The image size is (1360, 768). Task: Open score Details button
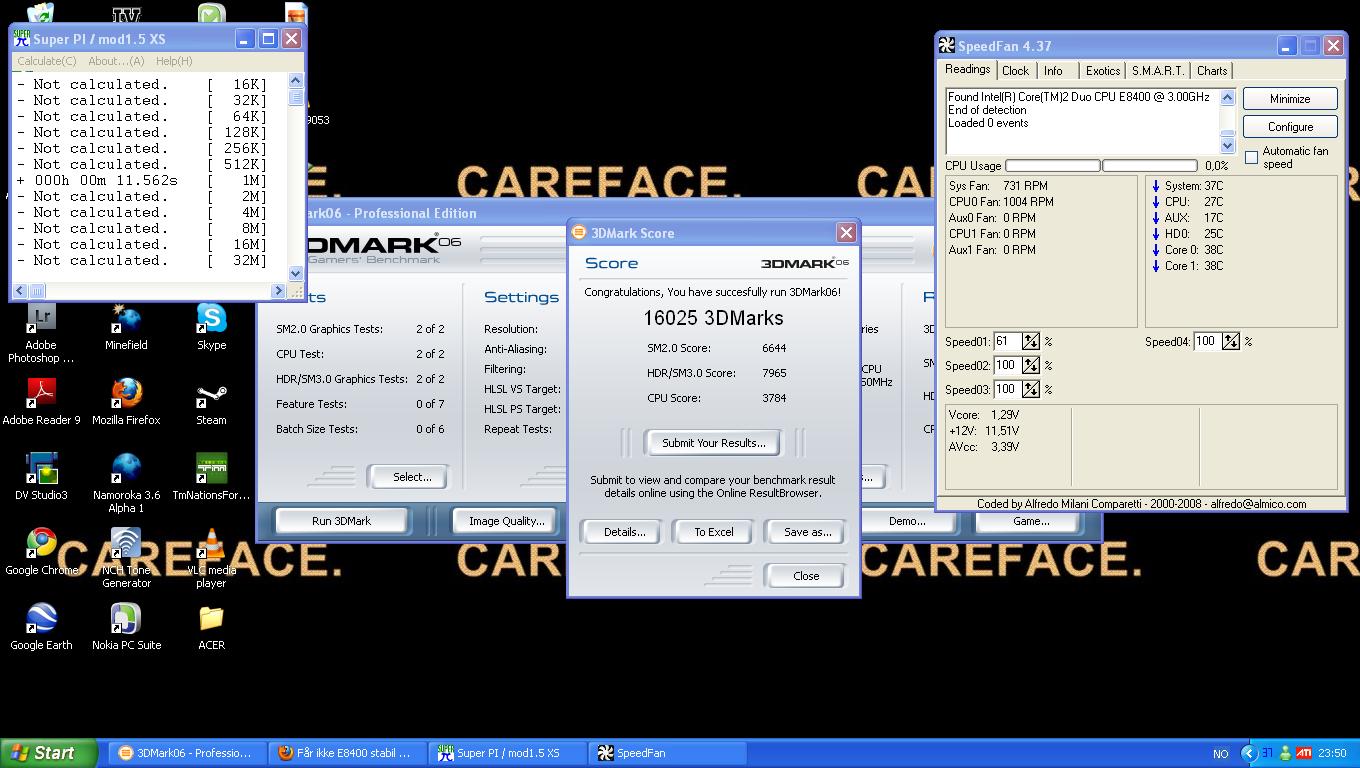(x=624, y=532)
